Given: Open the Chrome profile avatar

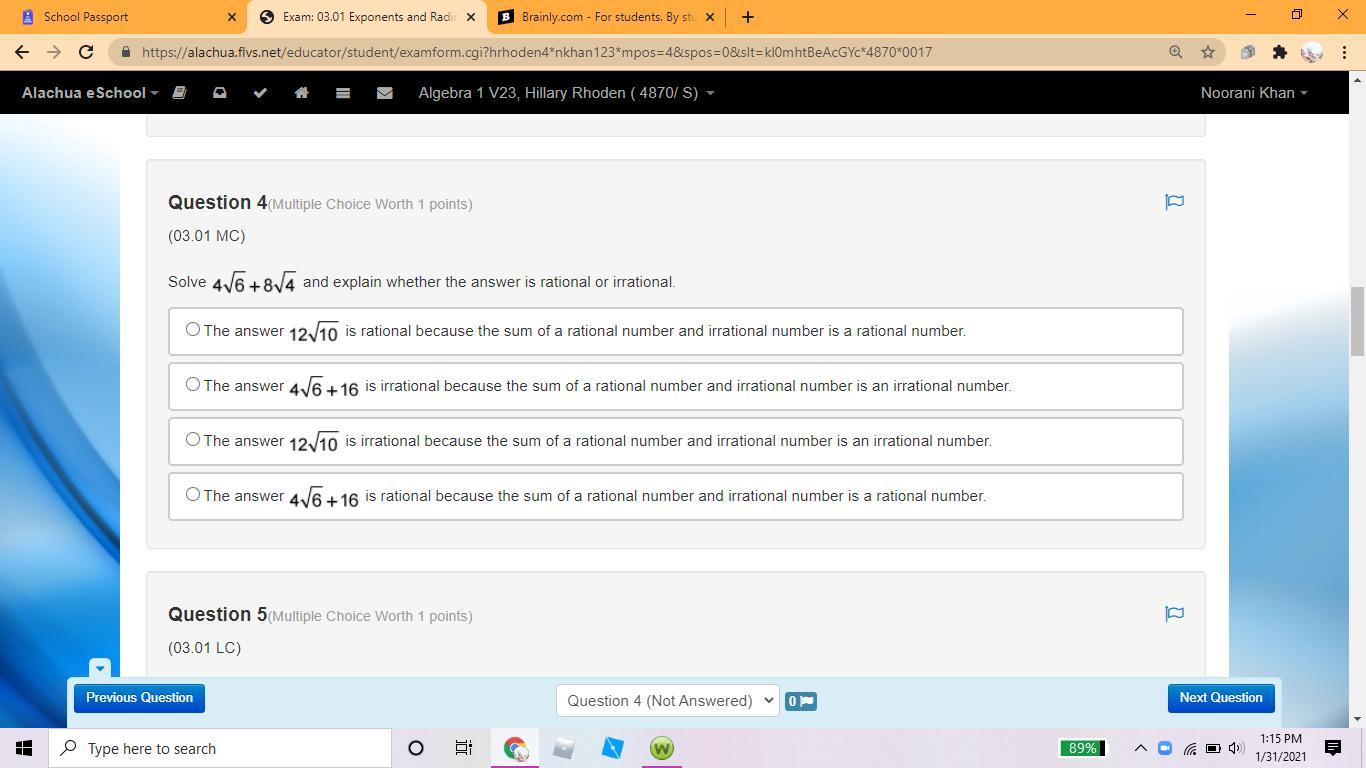Looking at the screenshot, I should (x=1311, y=52).
